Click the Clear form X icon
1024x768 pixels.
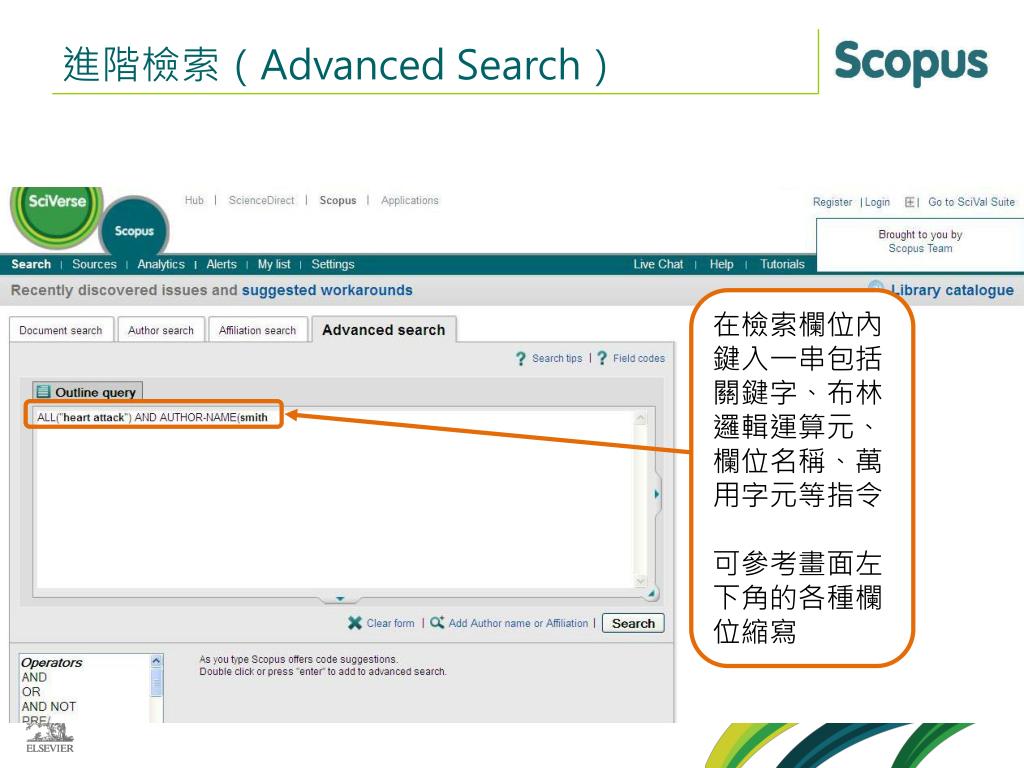pos(355,623)
